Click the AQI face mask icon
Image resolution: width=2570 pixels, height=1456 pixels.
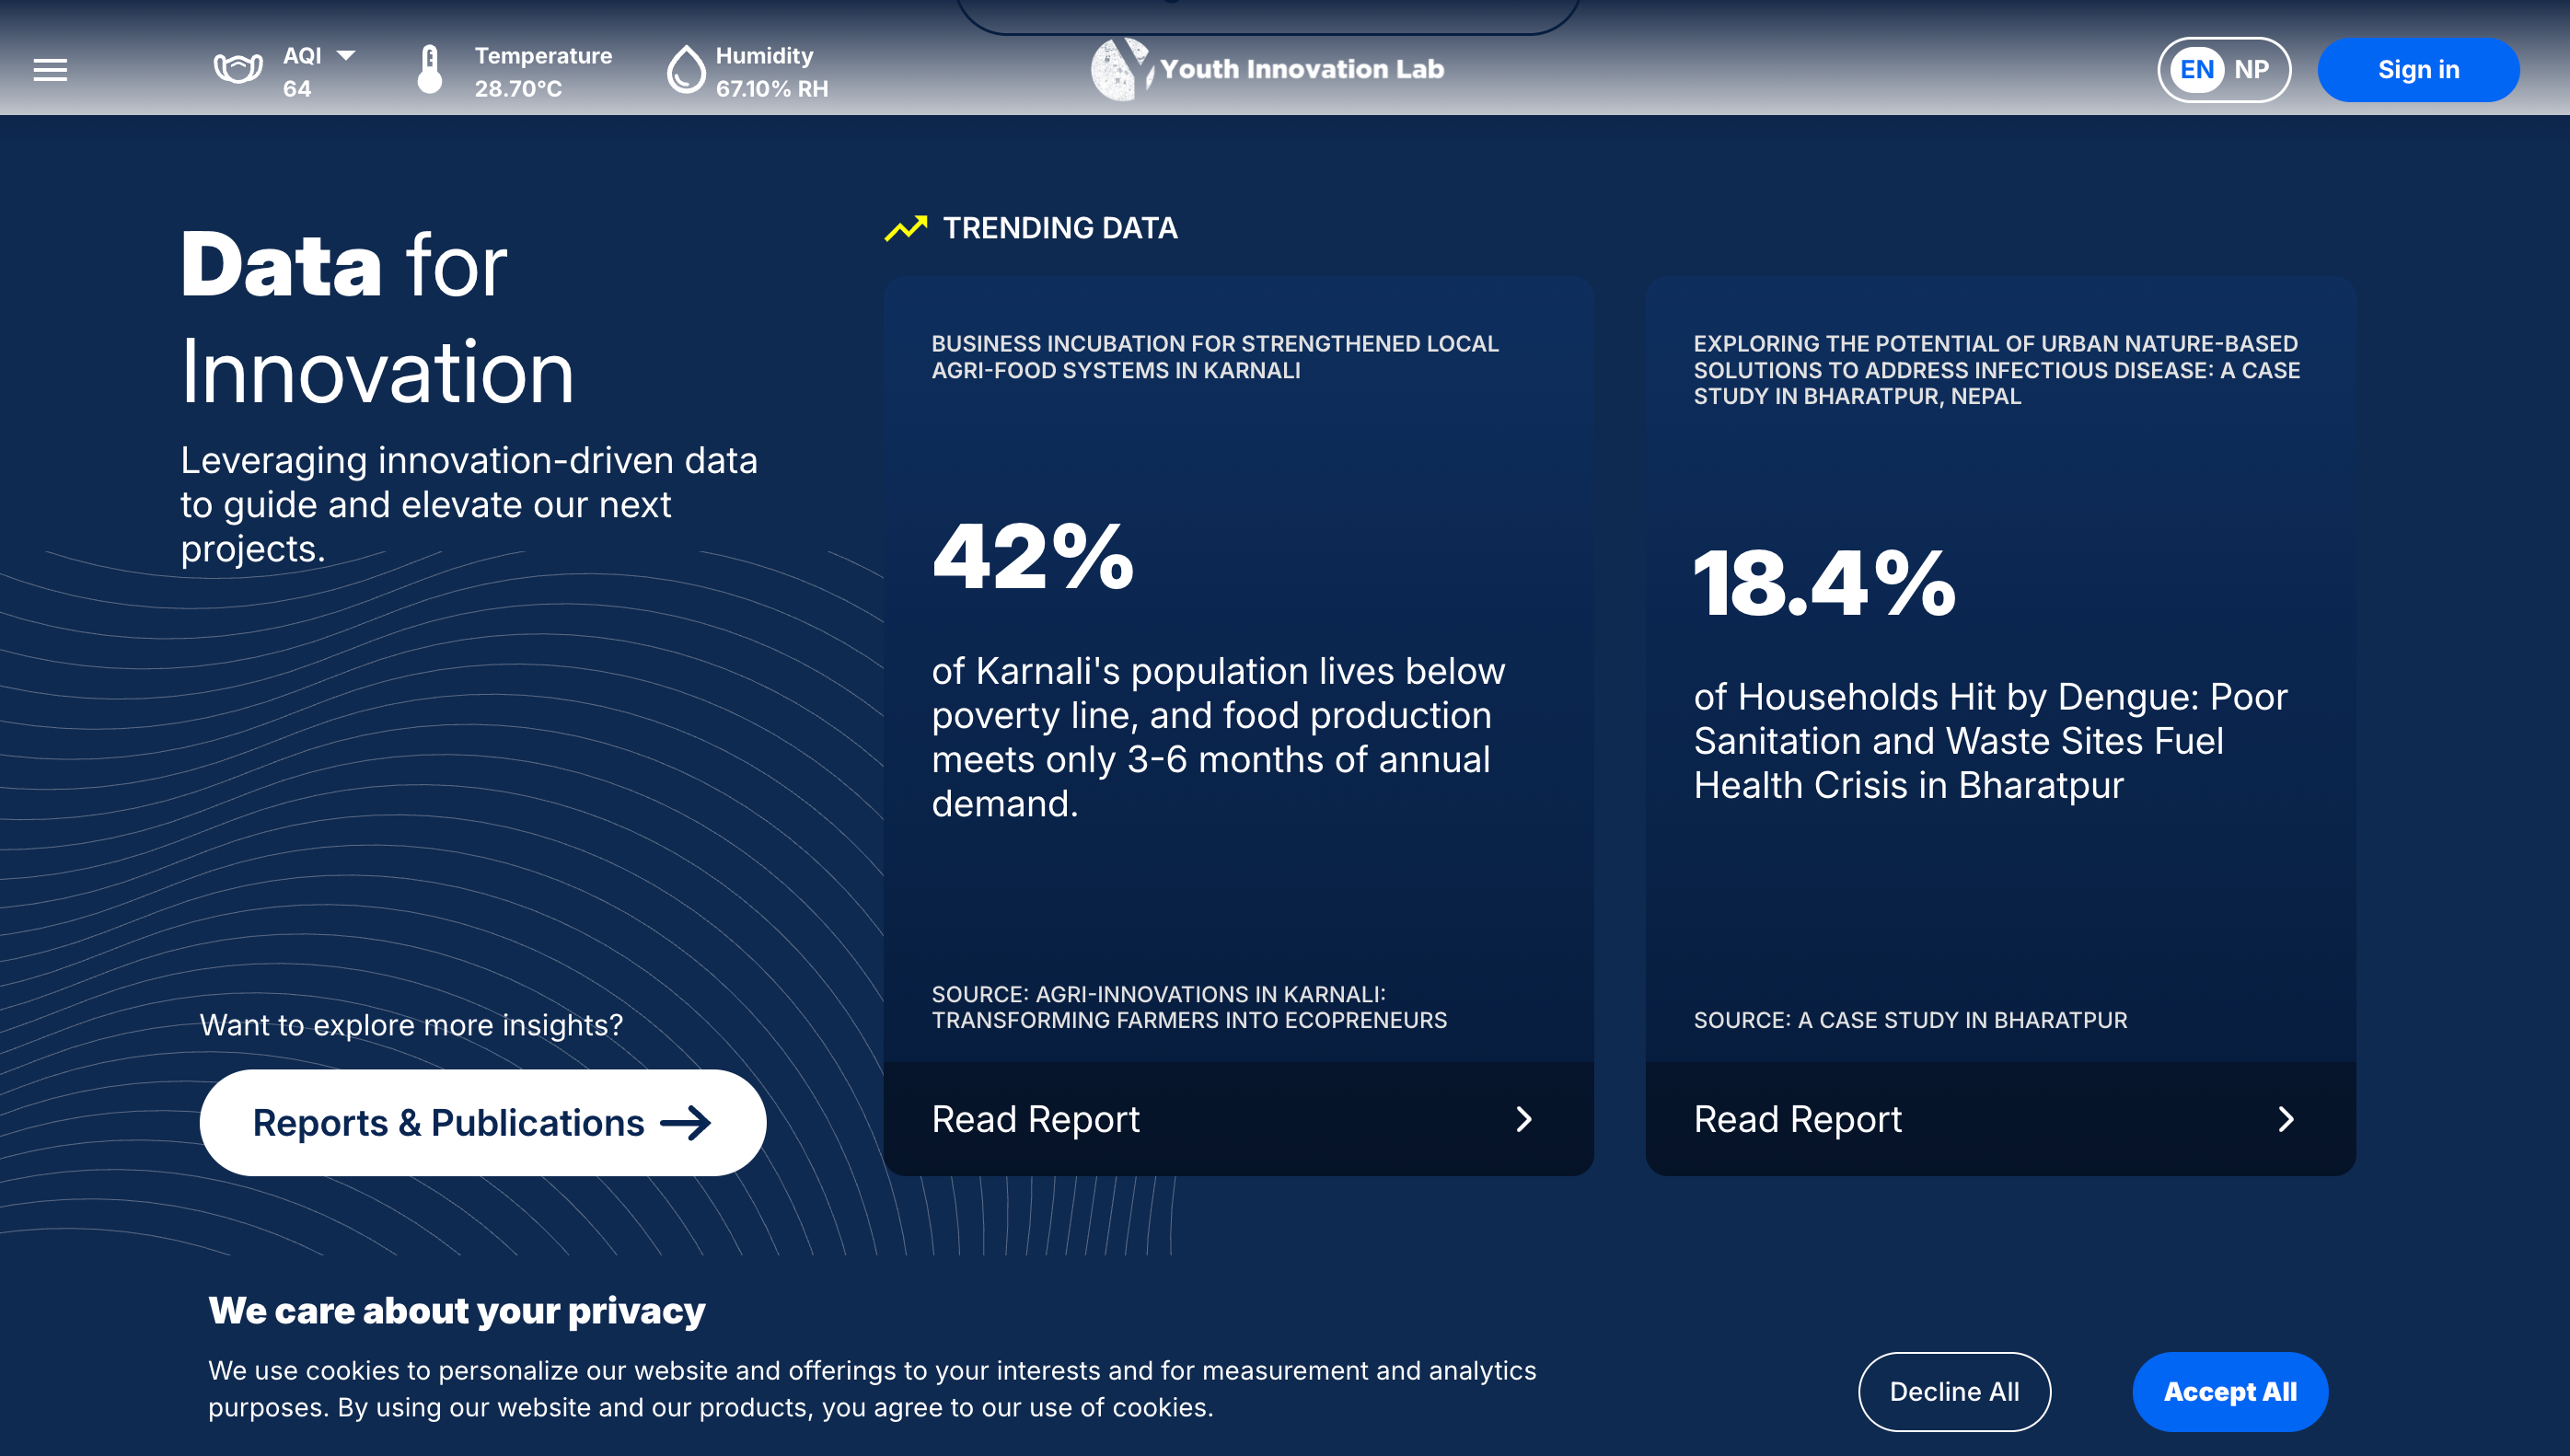pos(238,69)
